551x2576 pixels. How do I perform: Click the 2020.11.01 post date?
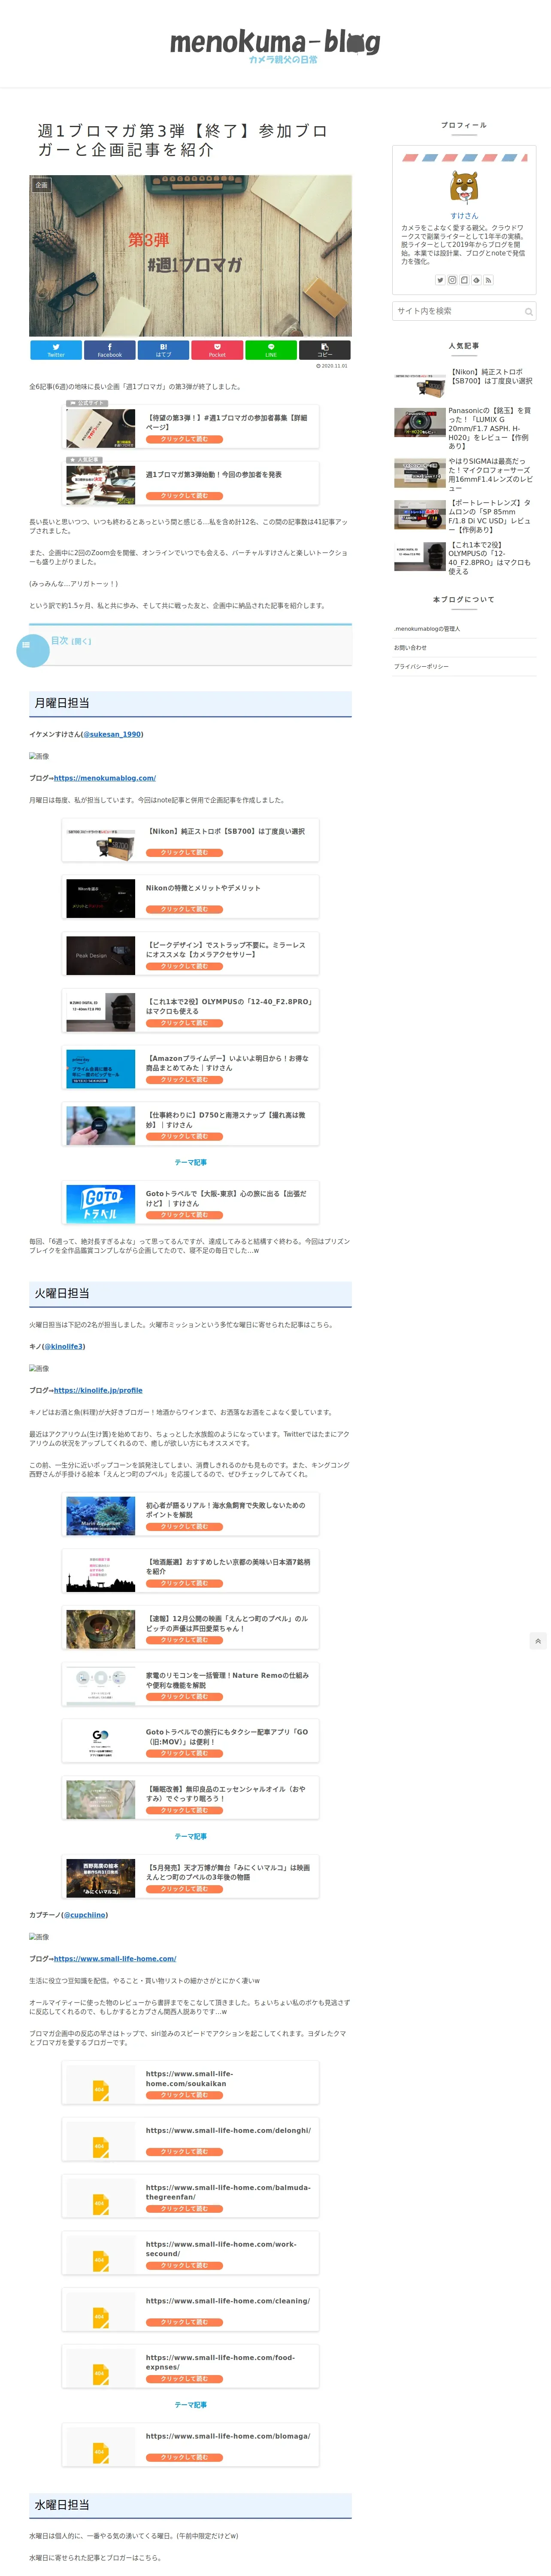[332, 366]
